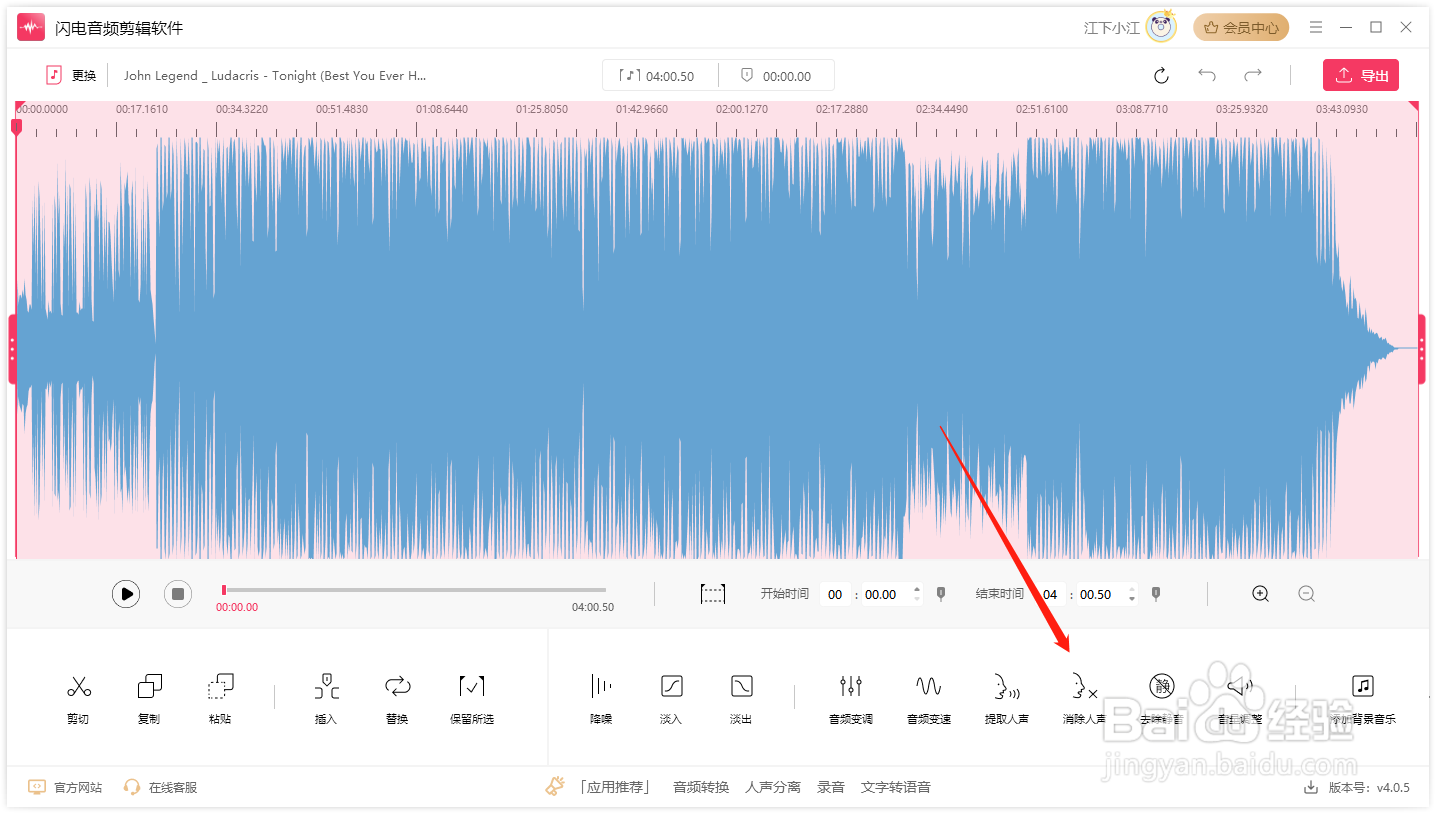Zoom out the waveform view
This screenshot has width=1436, height=814.
click(1306, 594)
